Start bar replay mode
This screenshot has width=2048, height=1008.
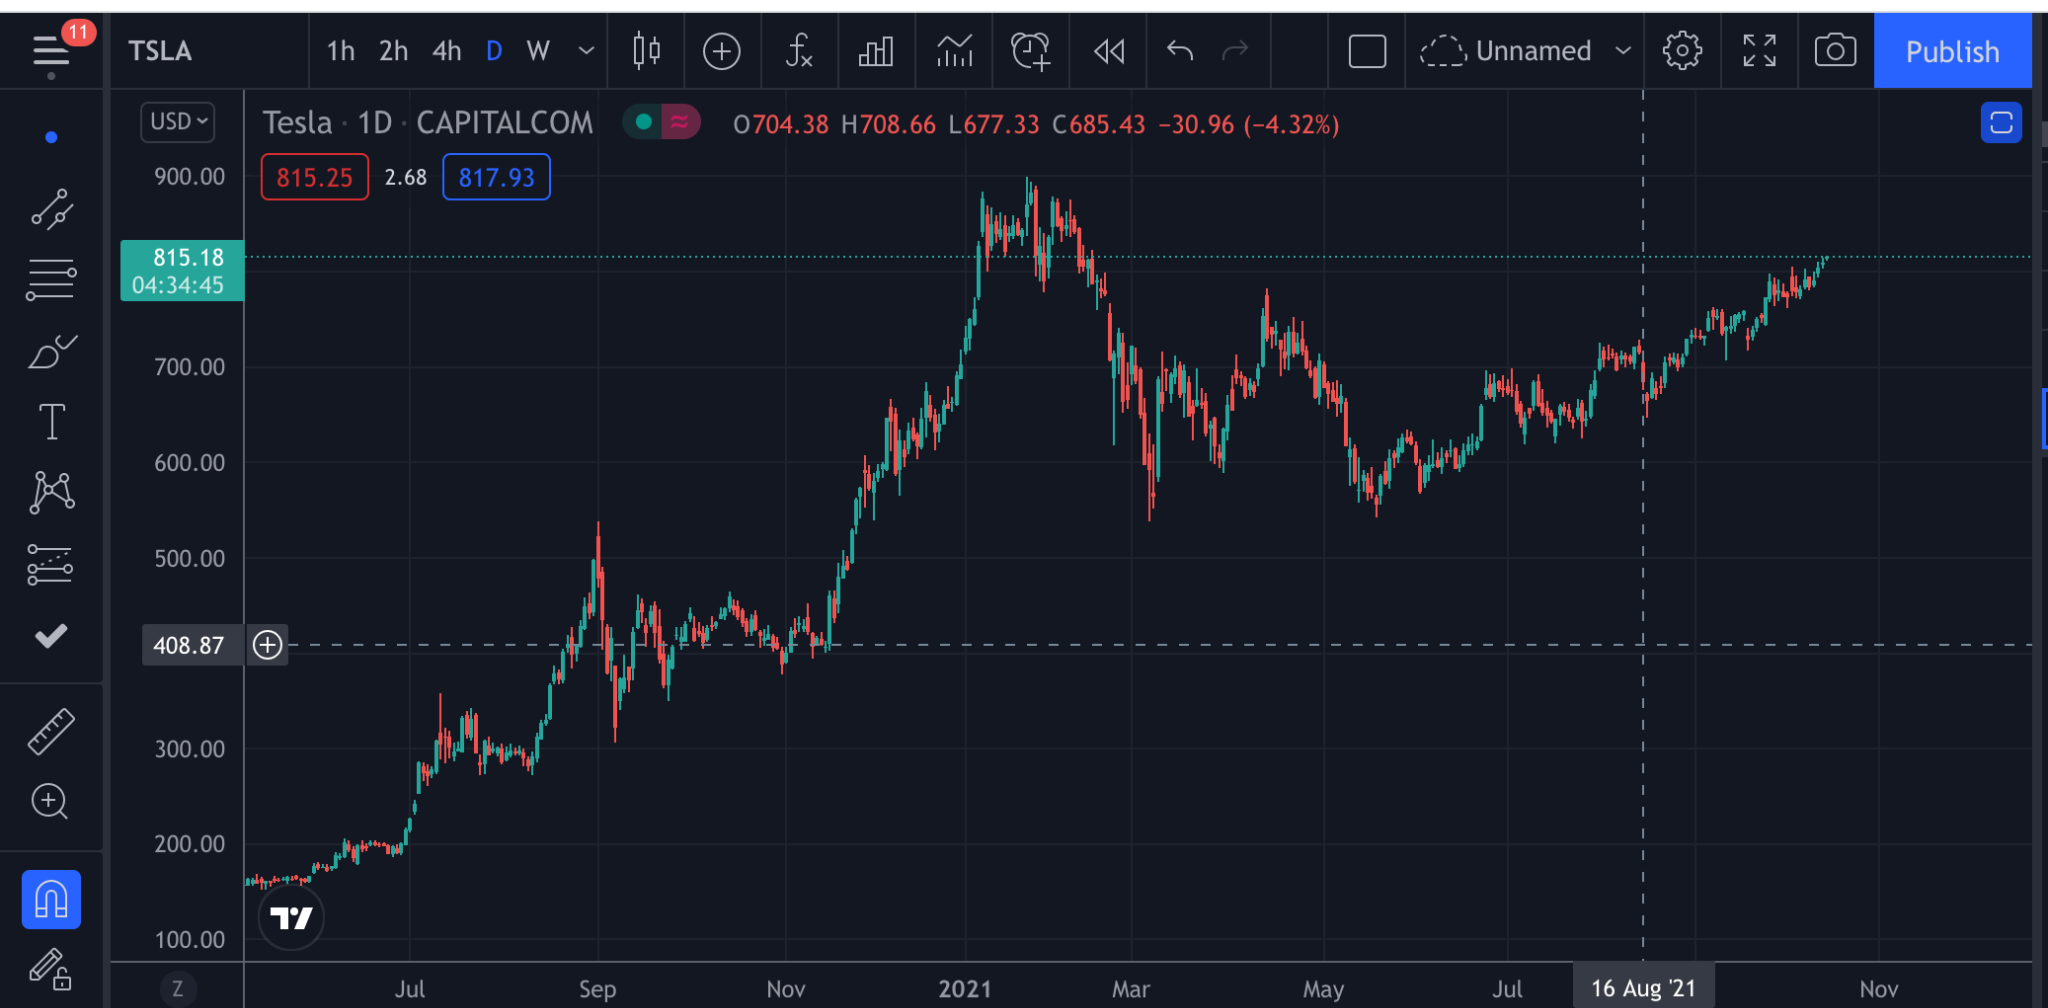(x=1109, y=51)
